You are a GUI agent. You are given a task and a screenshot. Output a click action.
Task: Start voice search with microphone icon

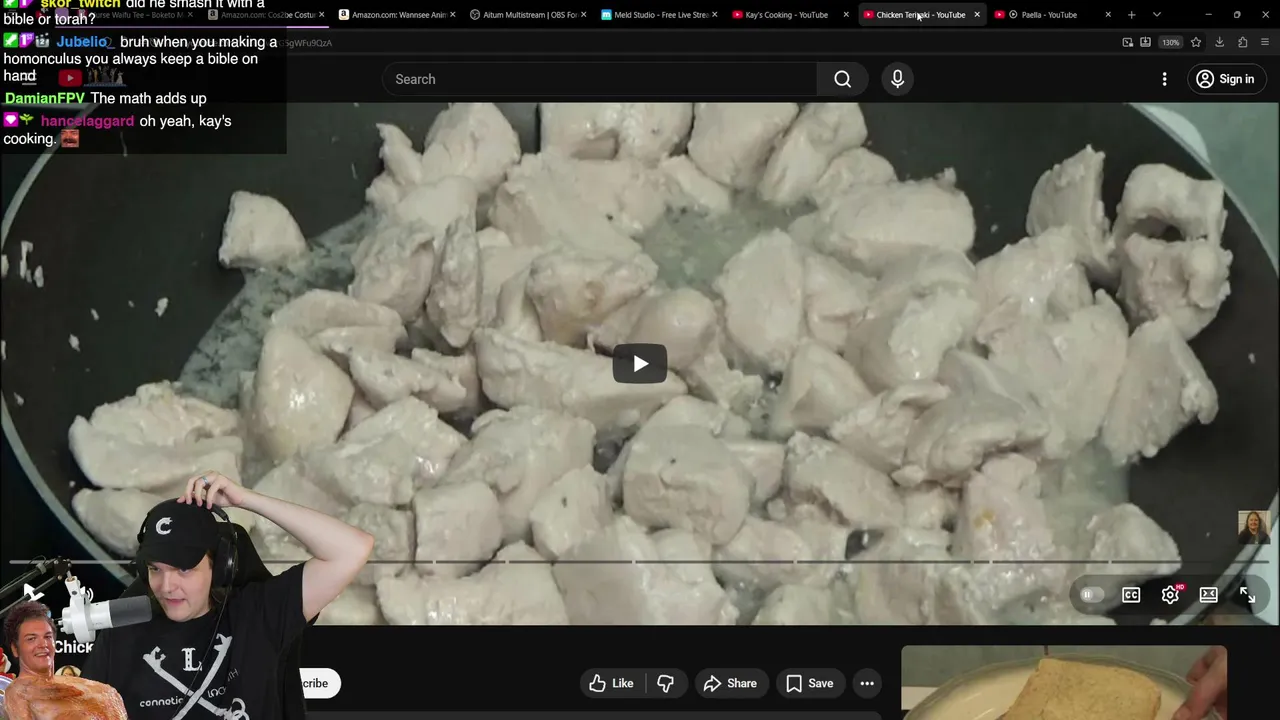tap(897, 79)
